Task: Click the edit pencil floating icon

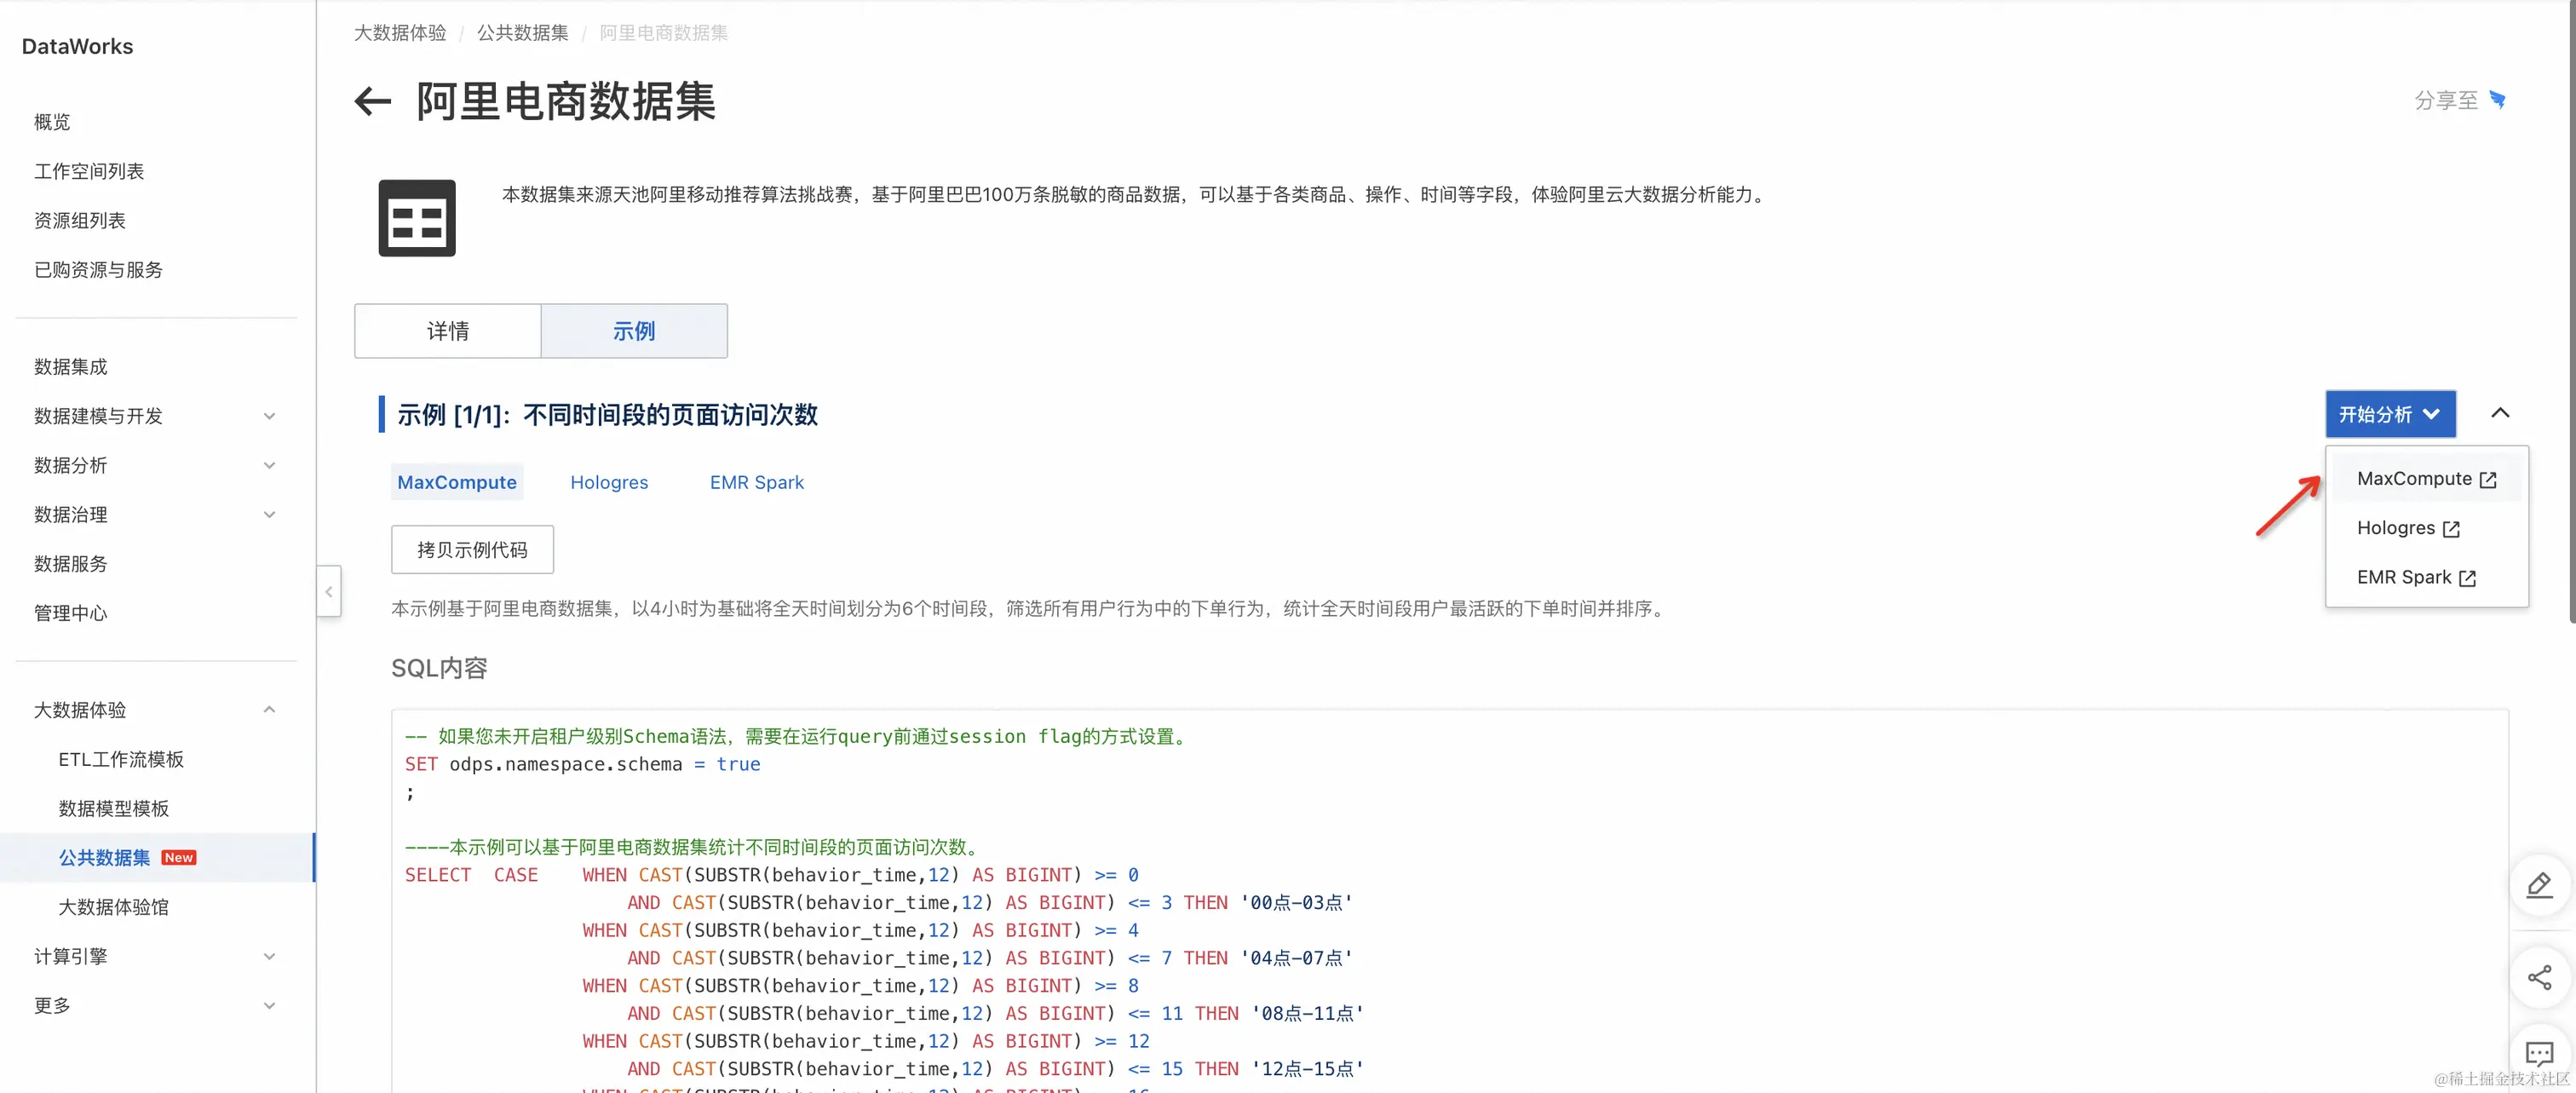Action: [x=2539, y=885]
